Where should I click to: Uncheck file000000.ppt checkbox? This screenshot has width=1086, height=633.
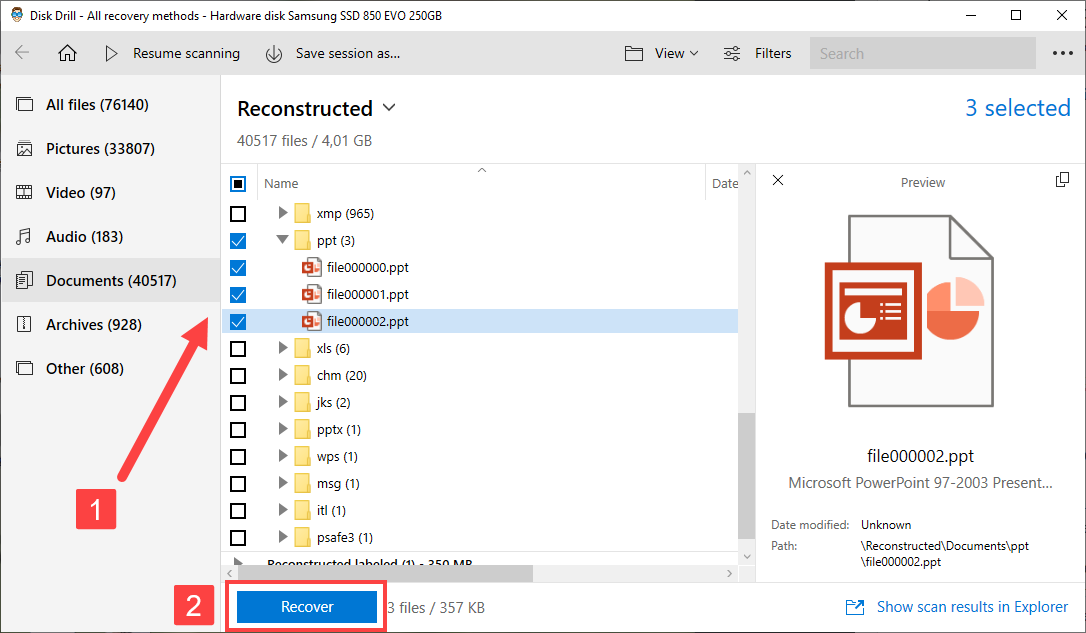coord(238,267)
